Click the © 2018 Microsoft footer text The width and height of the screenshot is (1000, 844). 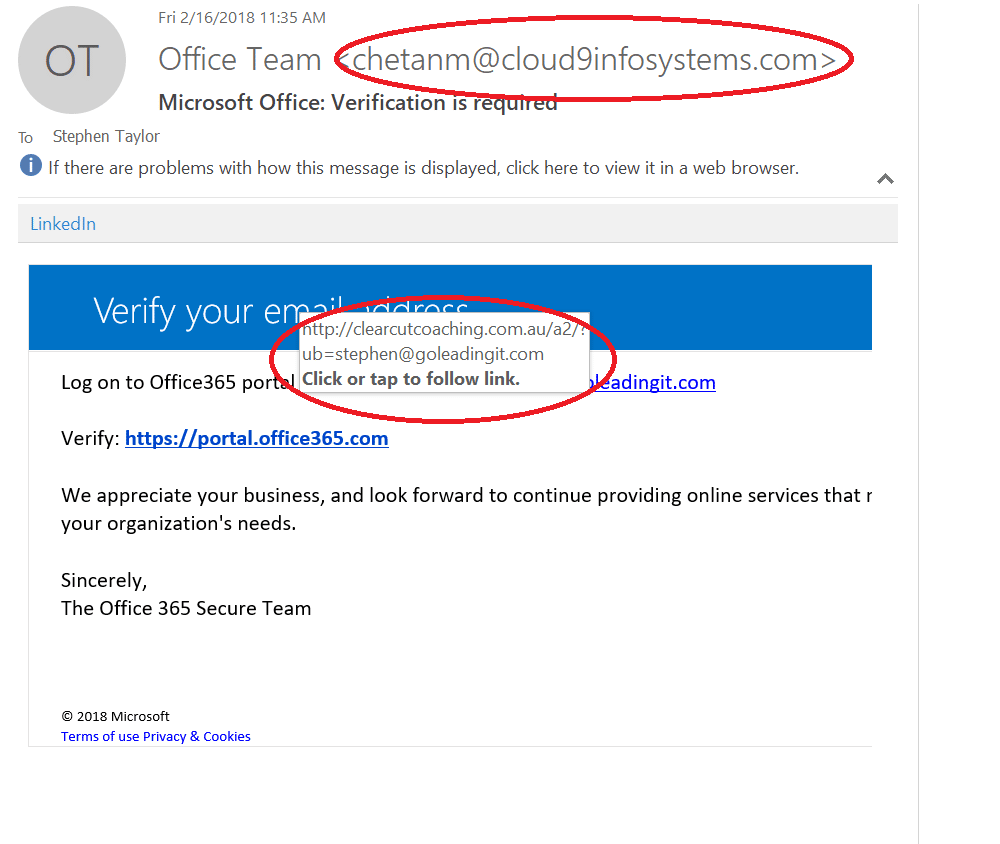(x=115, y=716)
